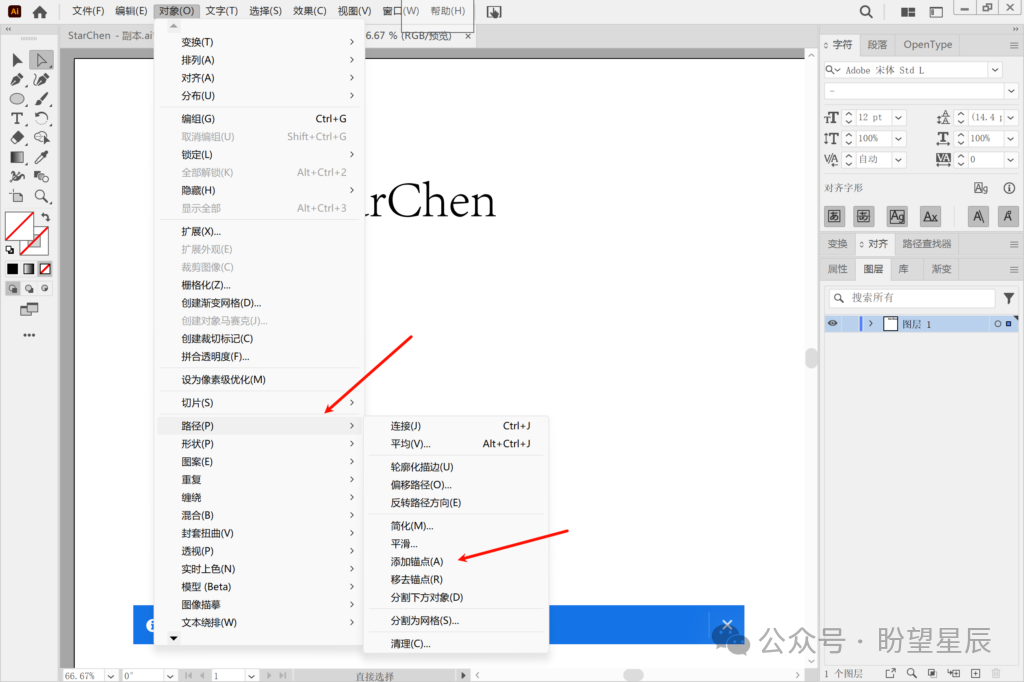Open the 文字(T) menu

click(x=221, y=11)
